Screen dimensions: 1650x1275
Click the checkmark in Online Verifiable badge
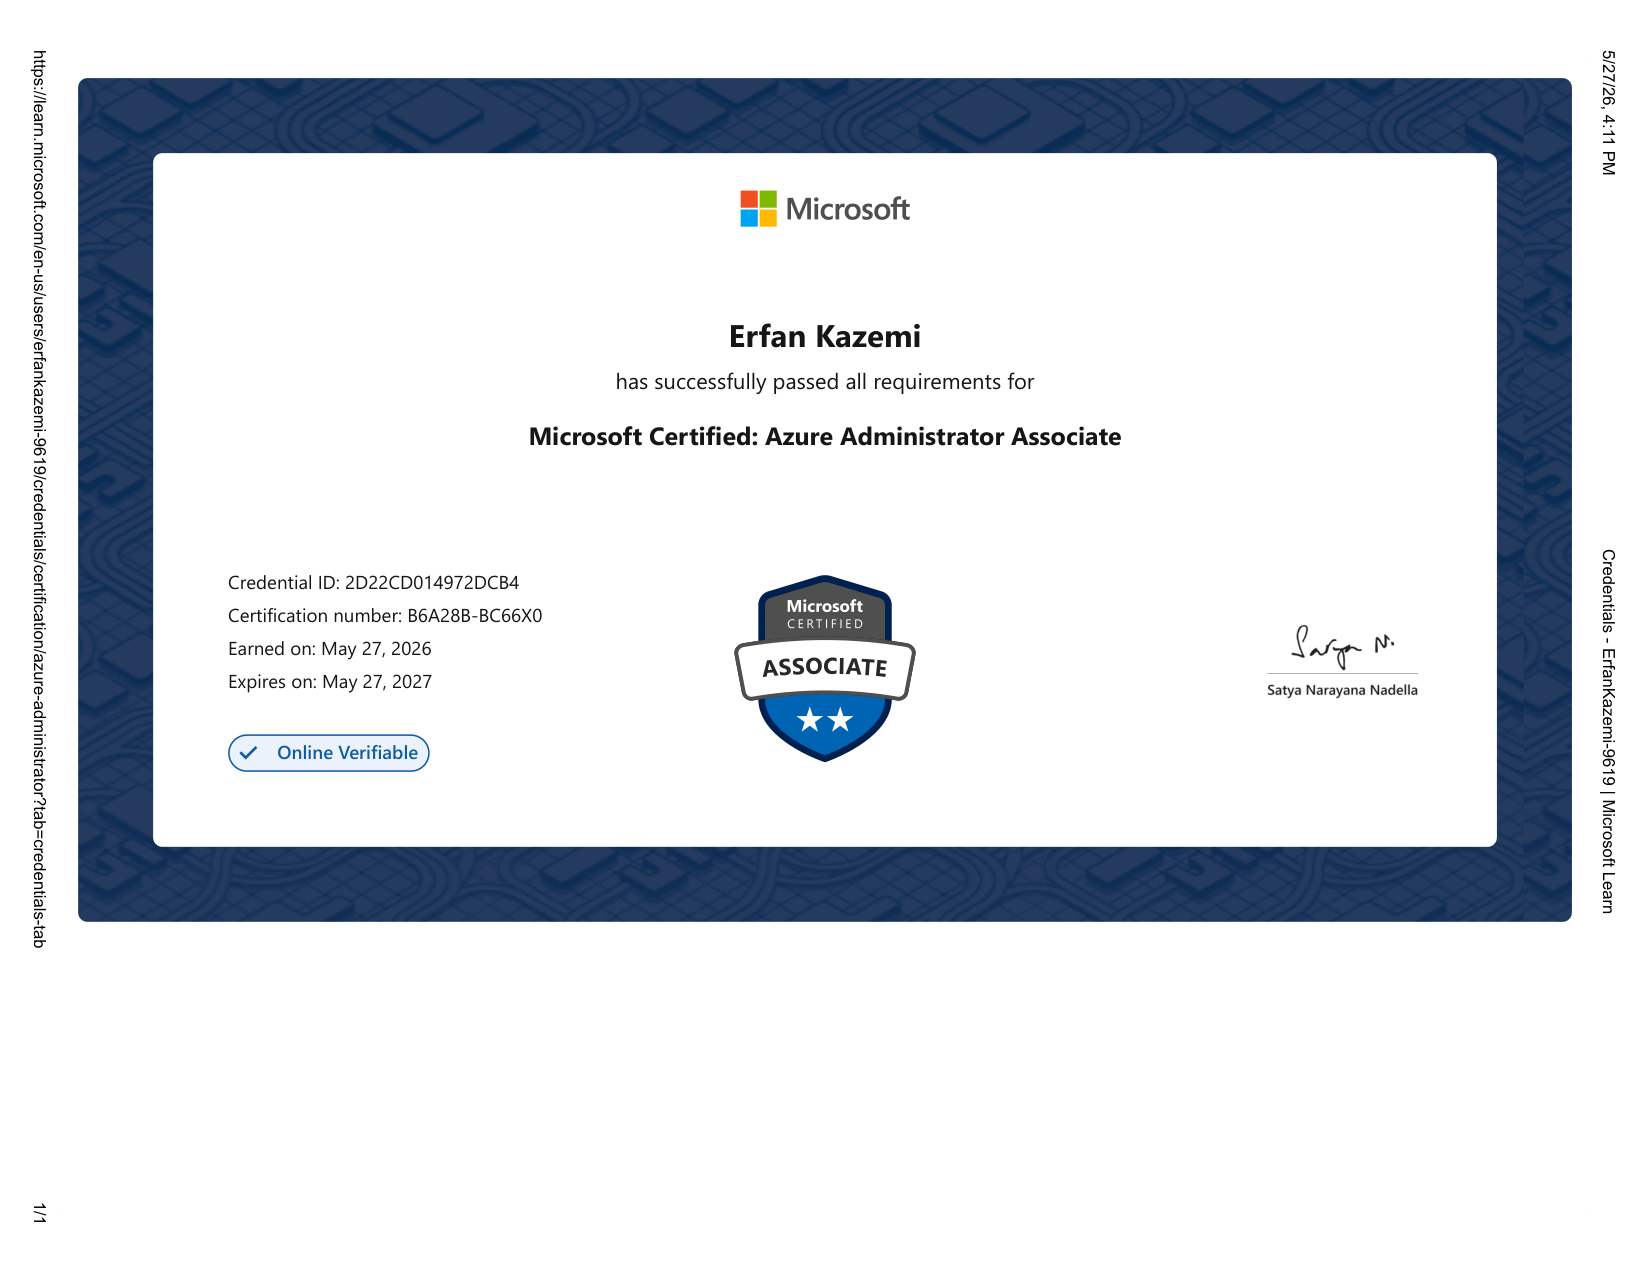[249, 753]
